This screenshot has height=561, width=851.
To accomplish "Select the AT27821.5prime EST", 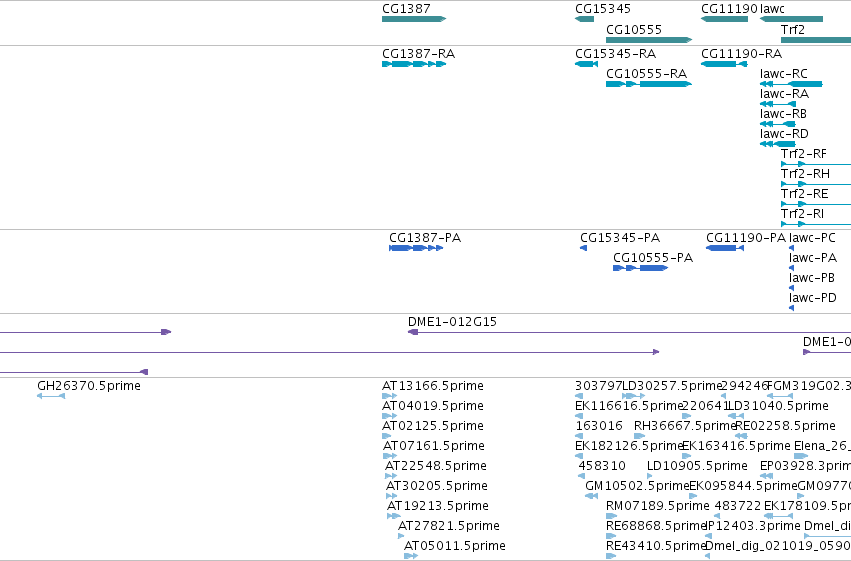I will 401,536.
